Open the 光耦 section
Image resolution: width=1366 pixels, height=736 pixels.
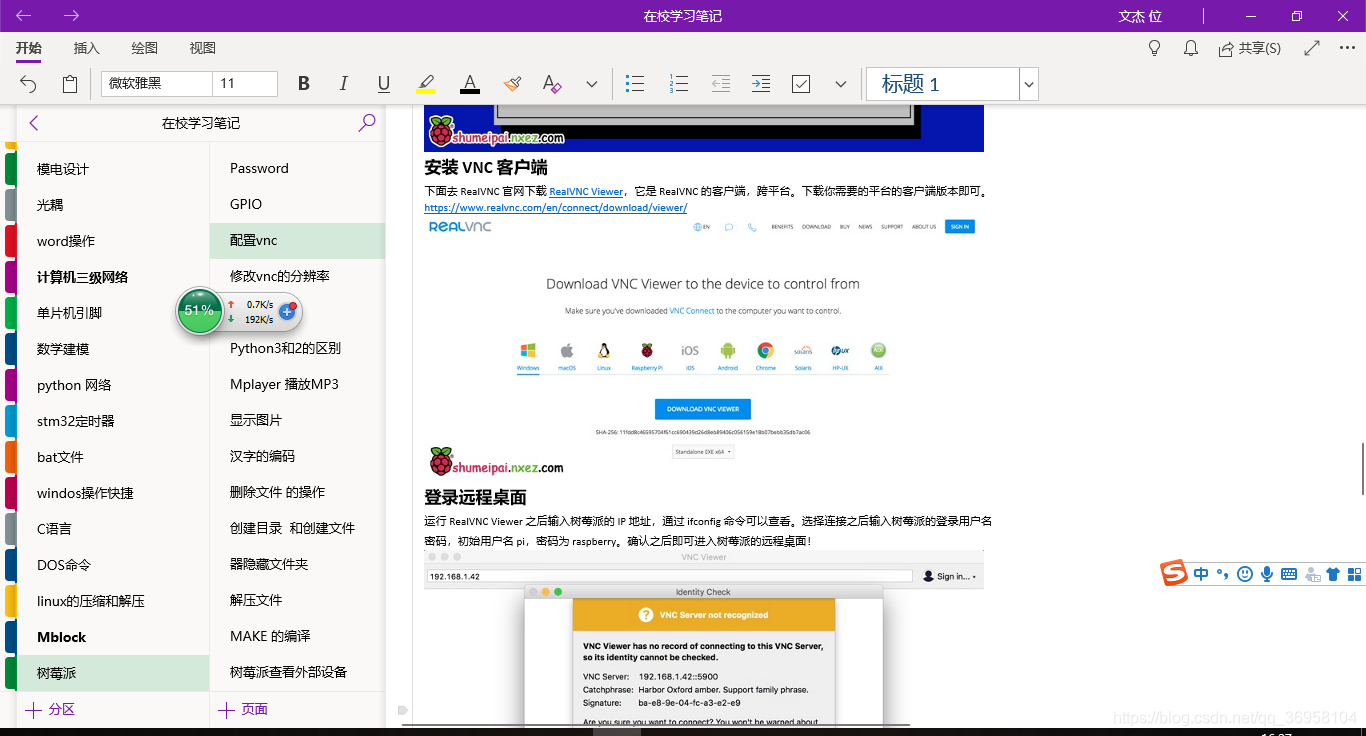113,205
